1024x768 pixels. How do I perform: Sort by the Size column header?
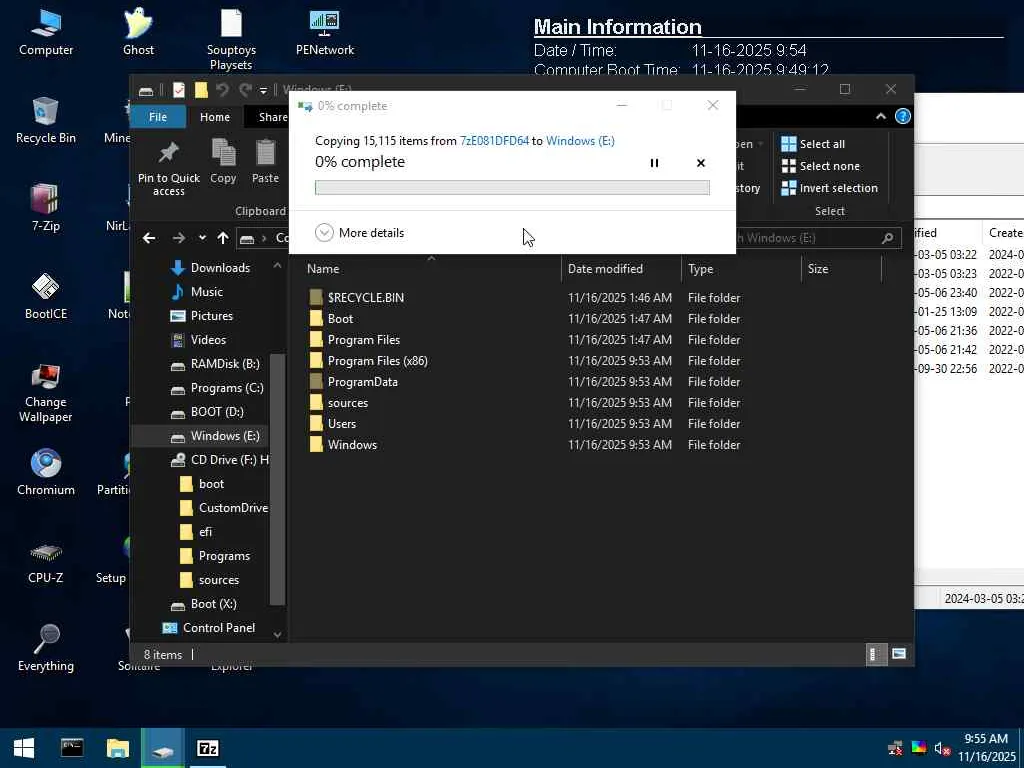click(818, 268)
